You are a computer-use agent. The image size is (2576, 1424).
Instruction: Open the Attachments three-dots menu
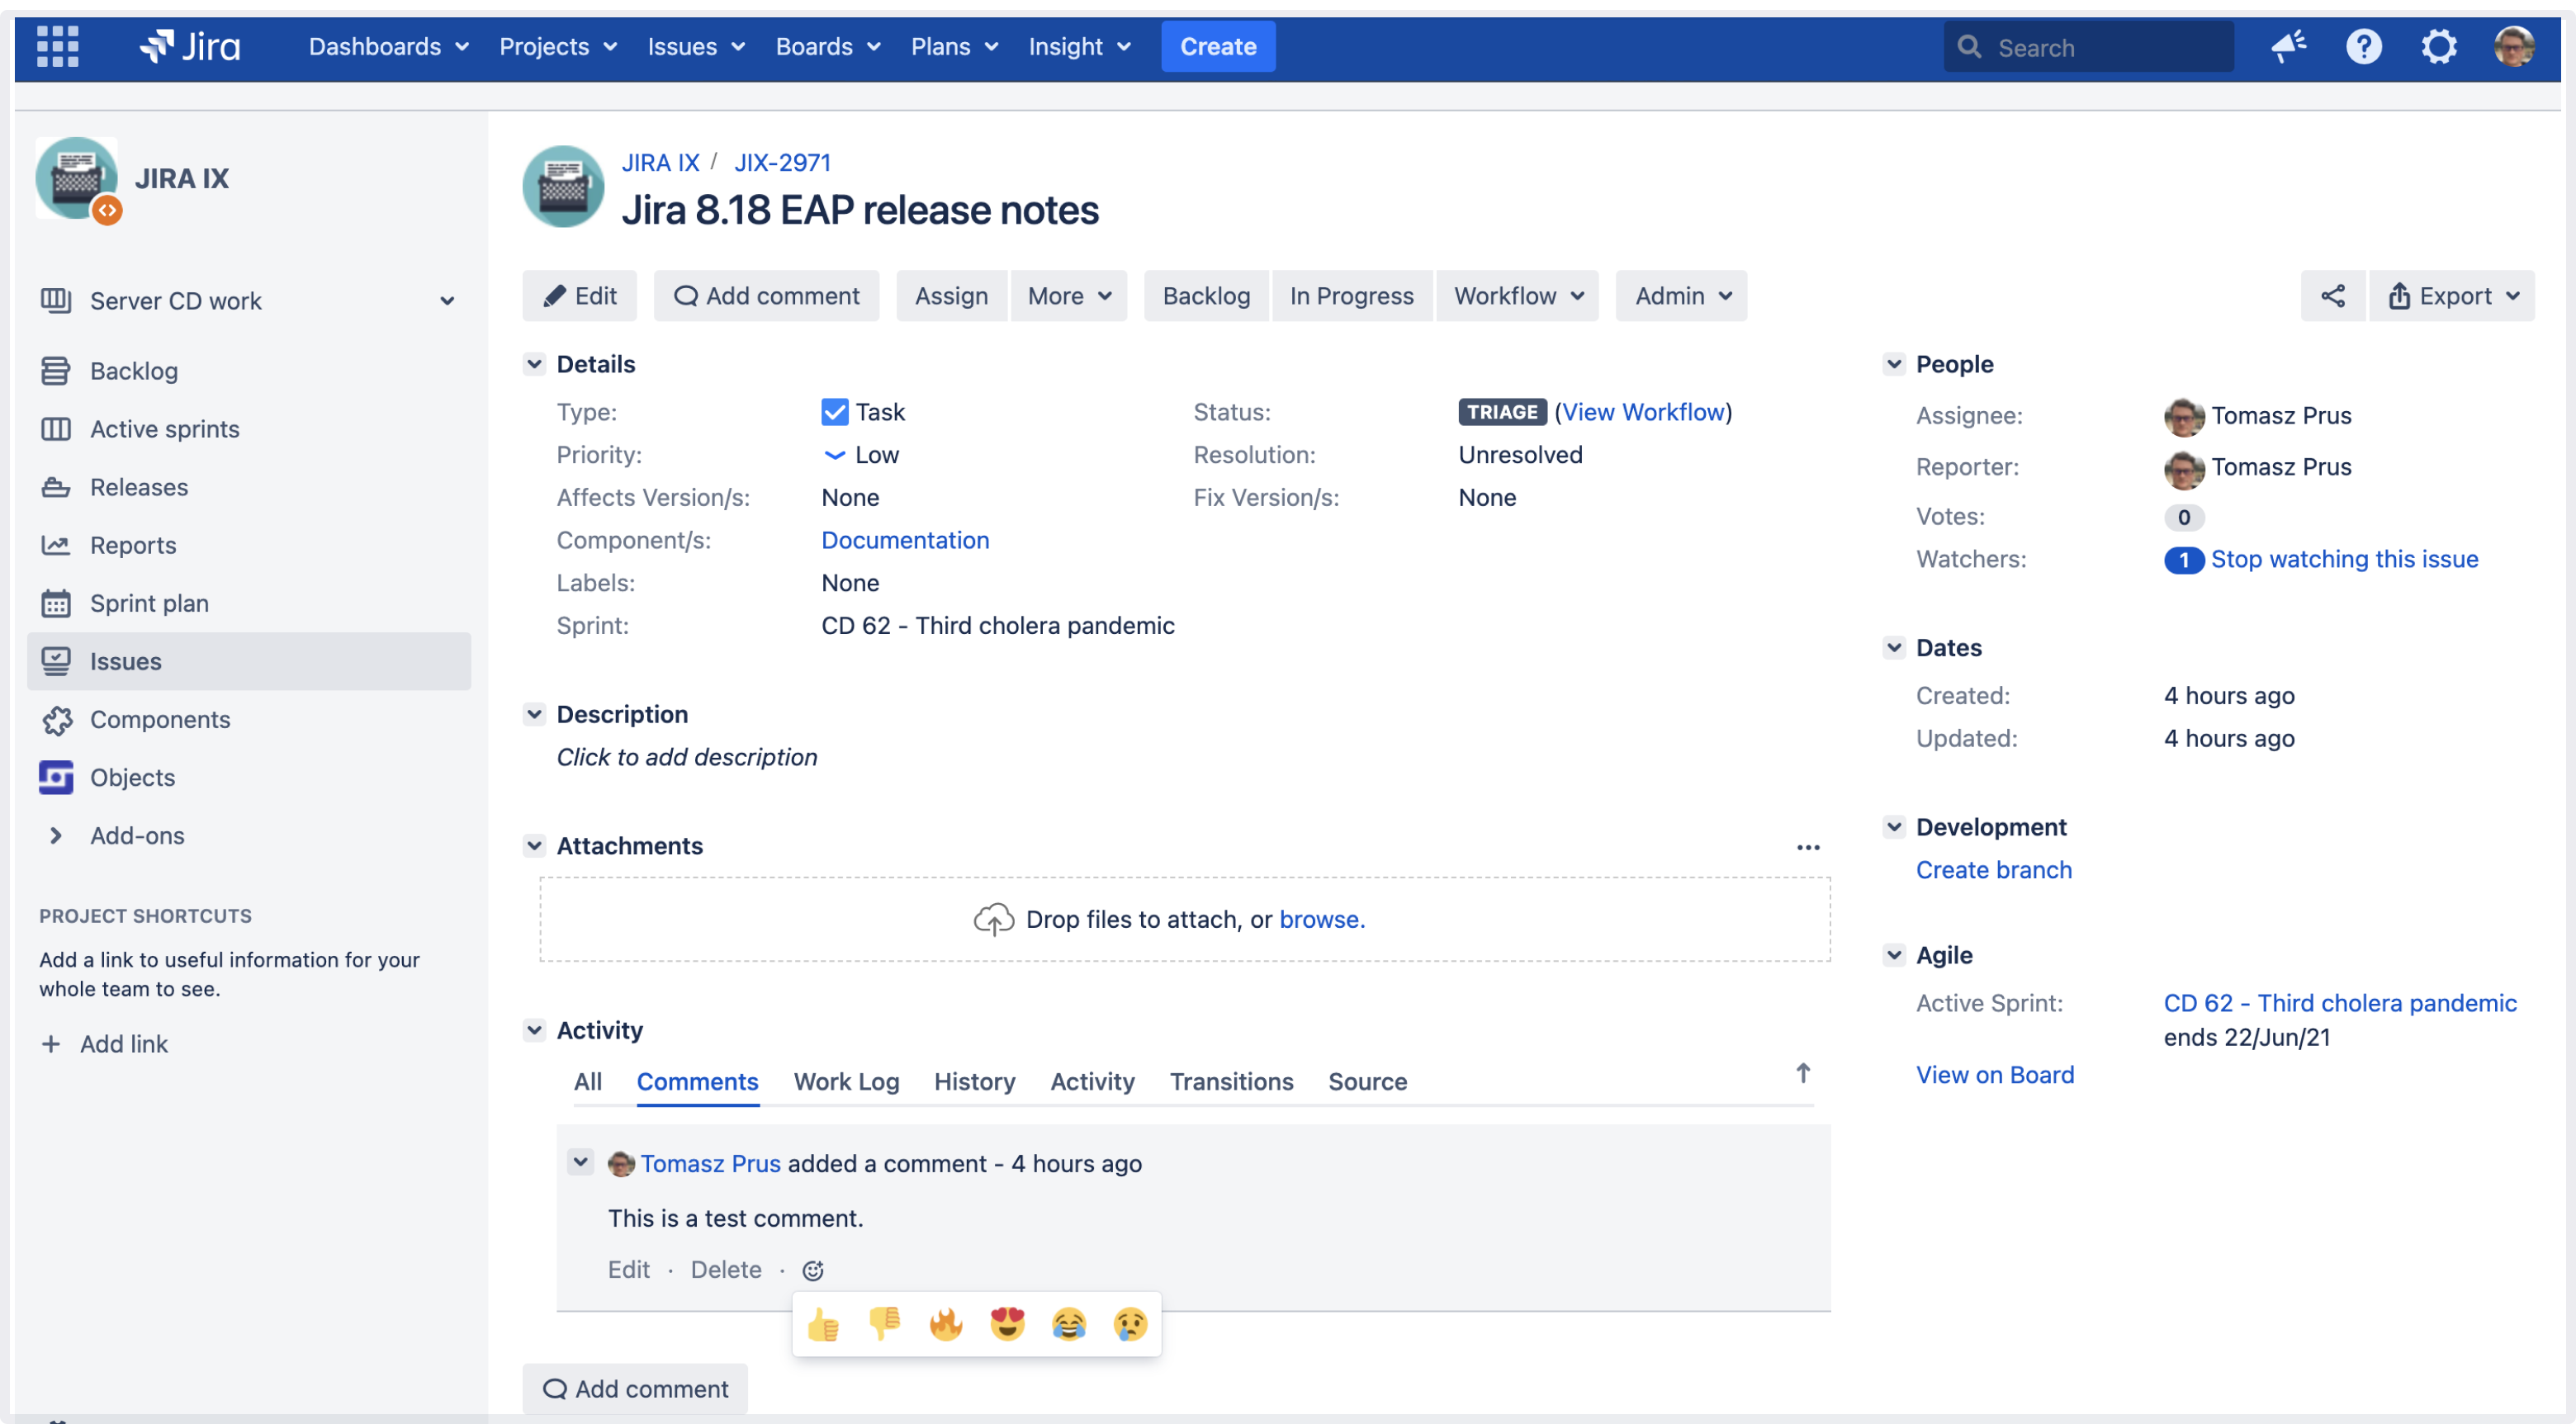[x=1807, y=847]
